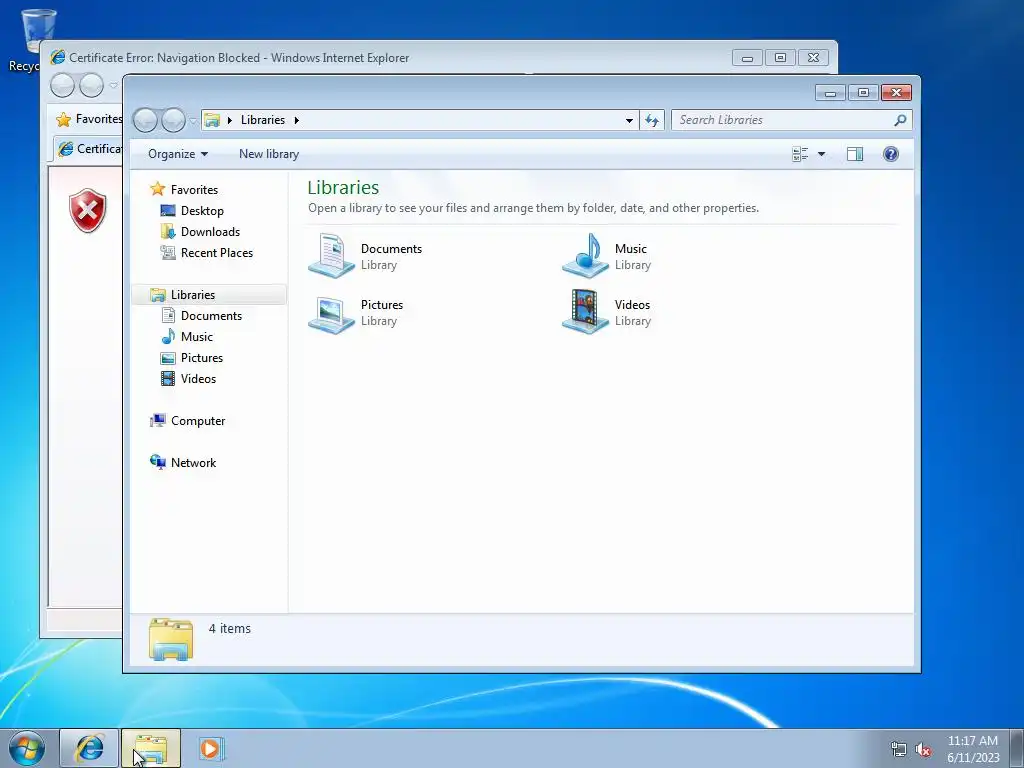
Task: Select Recent Places in navigation pane
Action: [x=217, y=253]
